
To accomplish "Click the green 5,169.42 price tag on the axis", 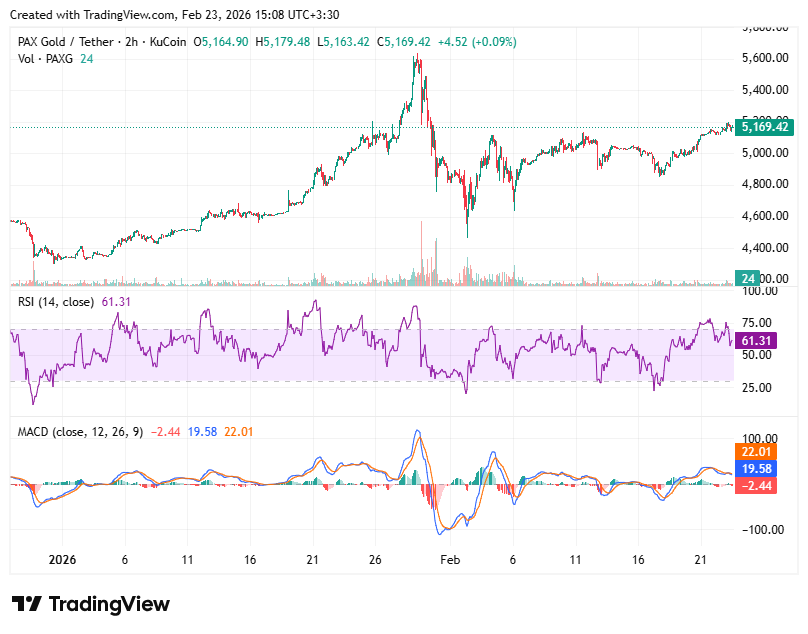I will [764, 127].
